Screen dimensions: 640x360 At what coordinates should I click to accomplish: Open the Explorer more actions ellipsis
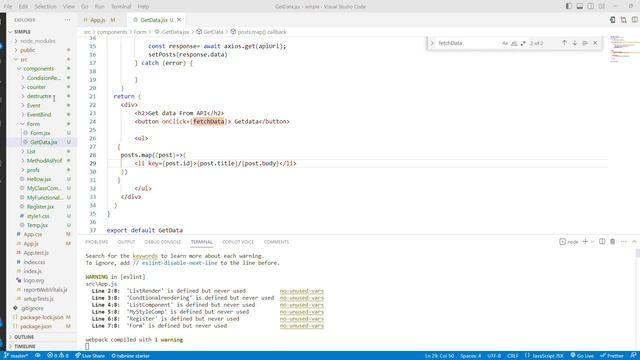(67, 20)
